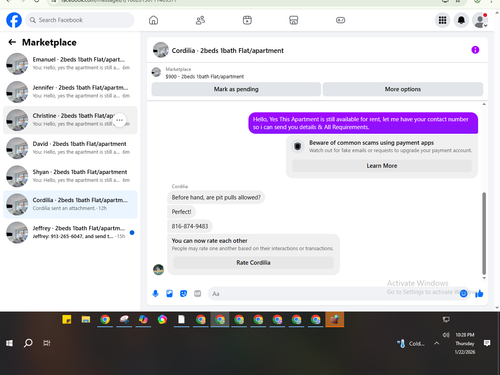Image resolution: width=500 pixels, height=375 pixels.
Task: Record a voice clip with microphone icon
Action: coord(155,294)
